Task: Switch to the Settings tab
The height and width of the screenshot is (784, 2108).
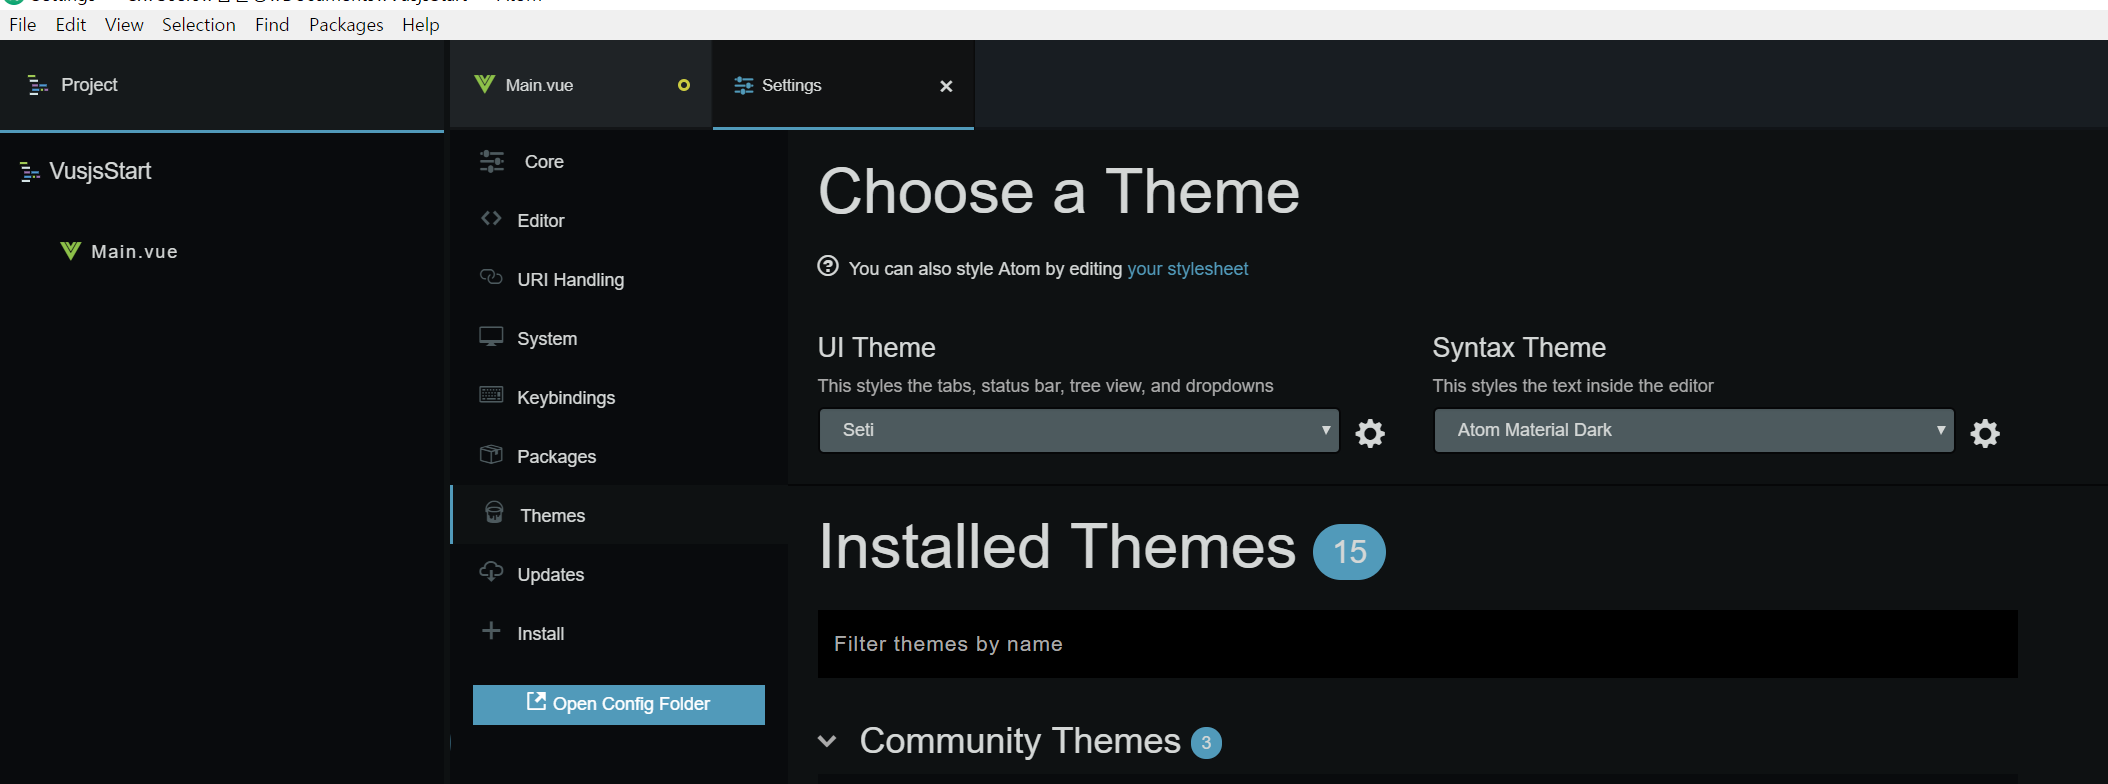Action: (x=843, y=85)
